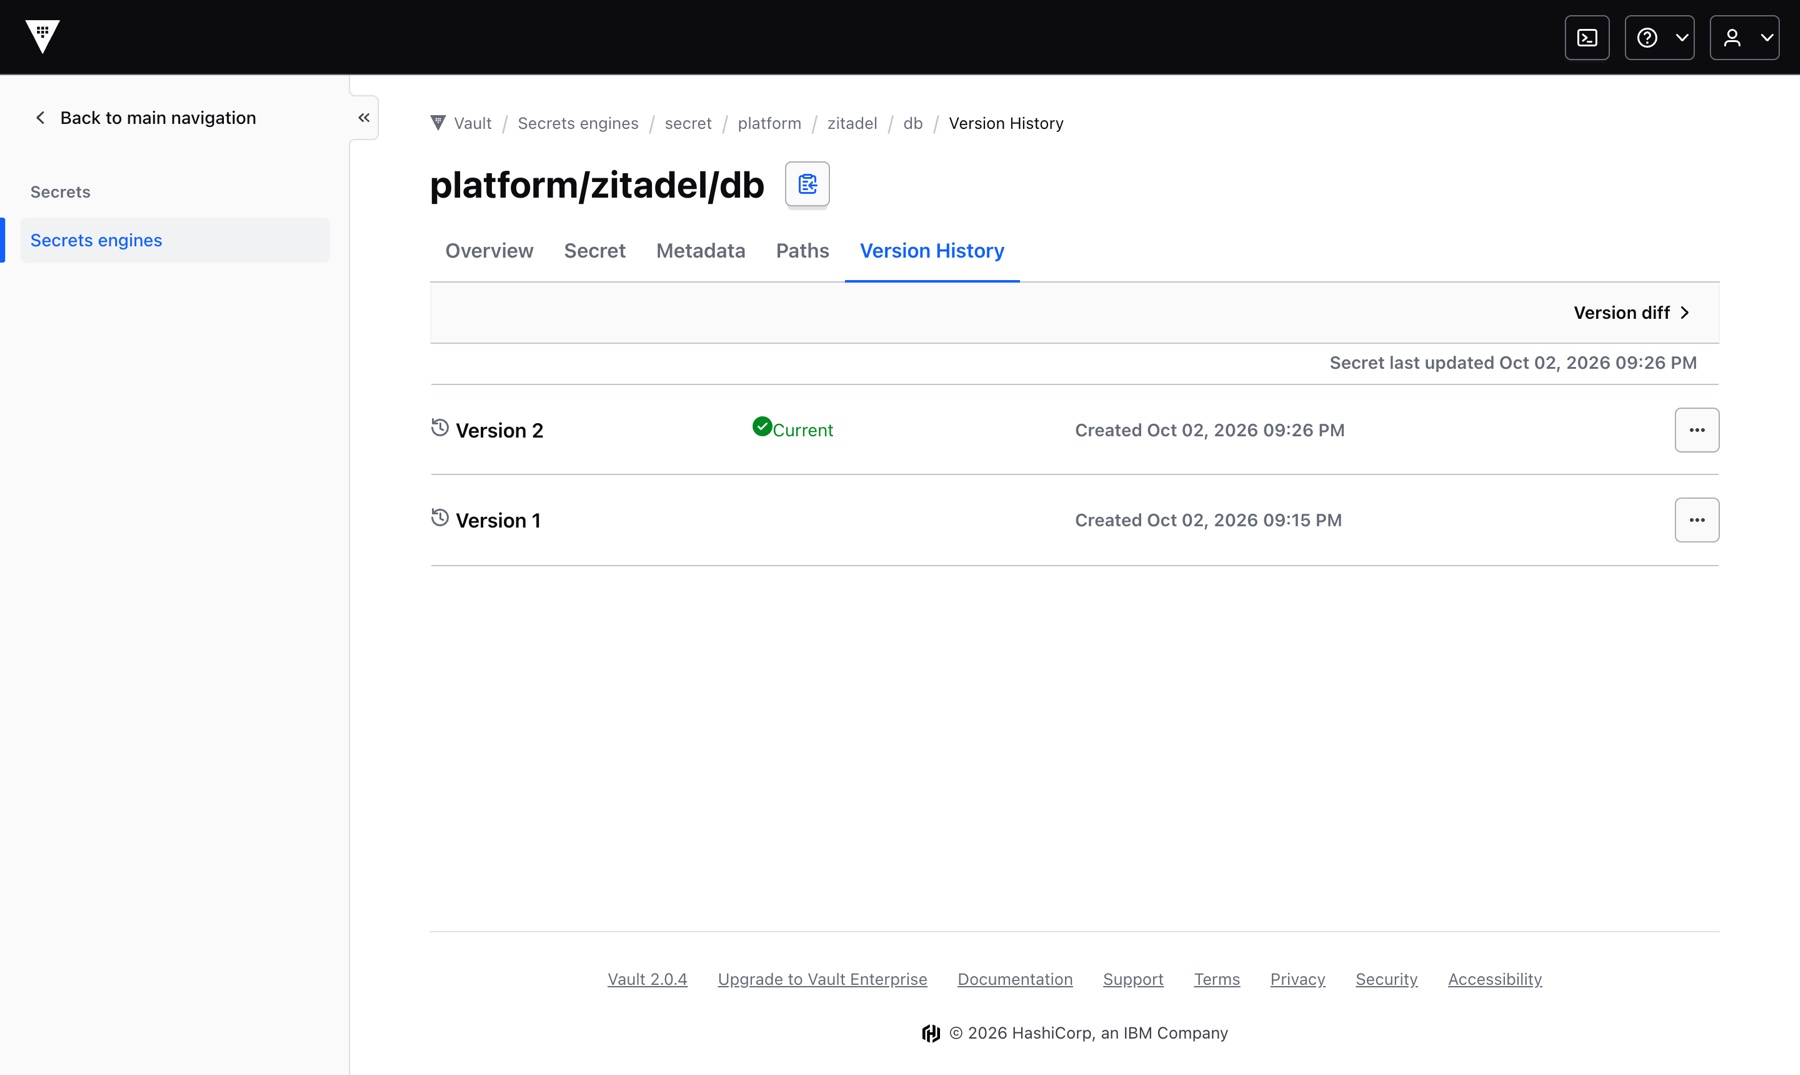Screen dimensions: 1800x1075
Task: Click the HashiCorp logo in footer
Action: pyautogui.click(x=931, y=1033)
